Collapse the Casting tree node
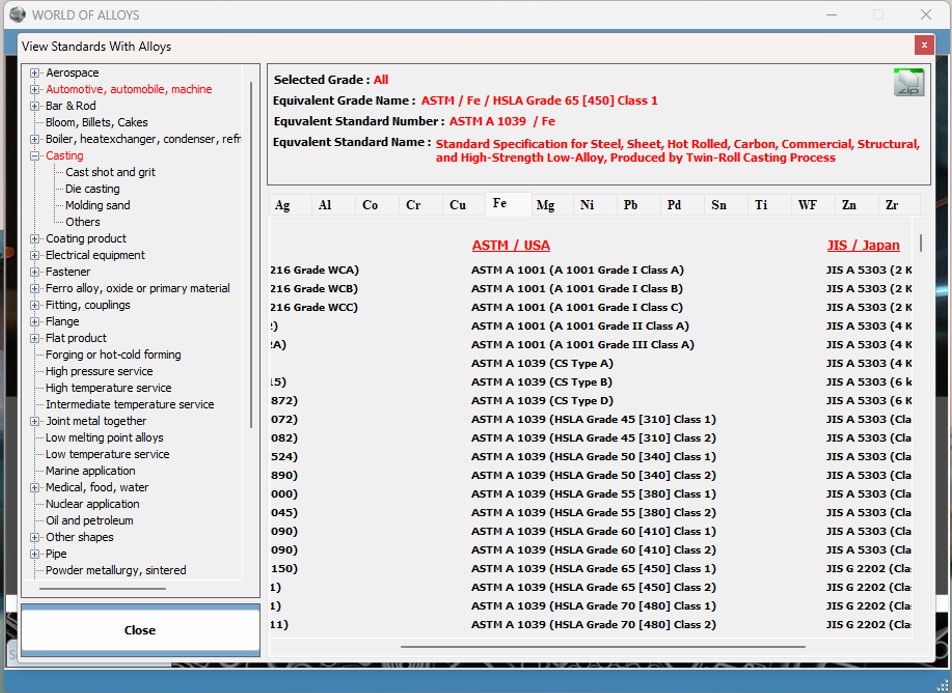This screenshot has width=952, height=693. pos(35,155)
